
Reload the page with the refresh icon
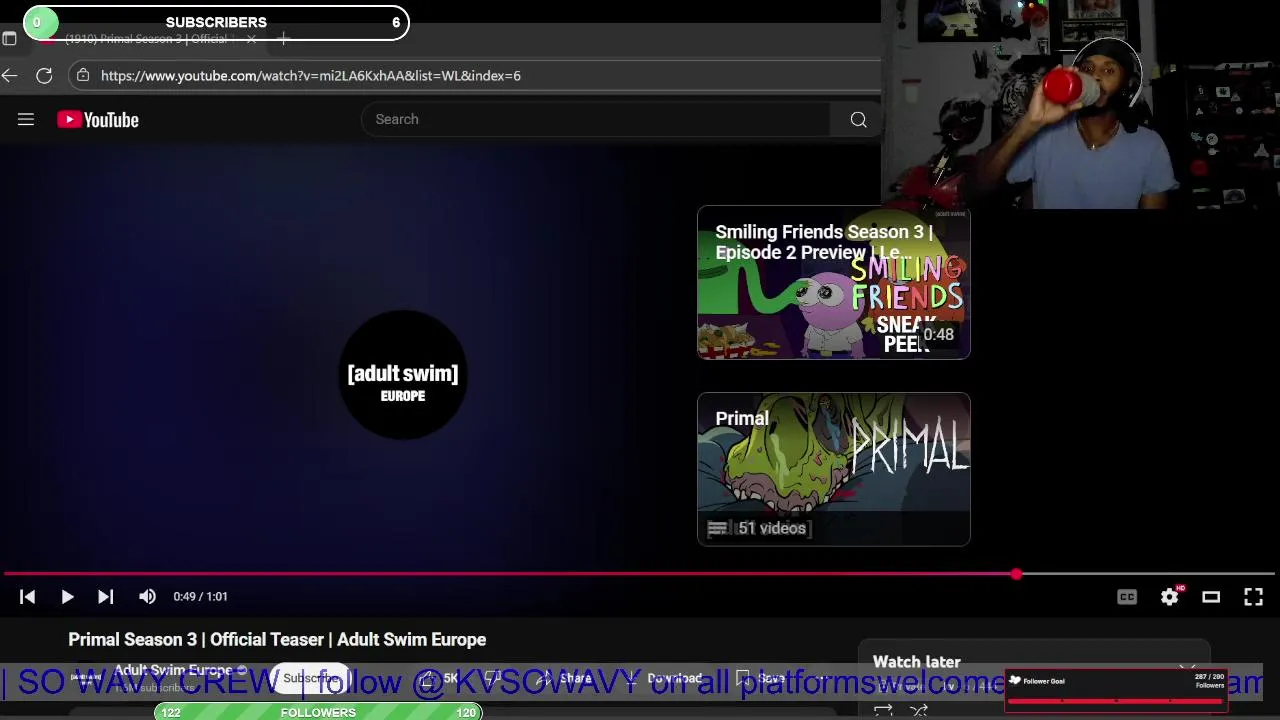[x=44, y=75]
